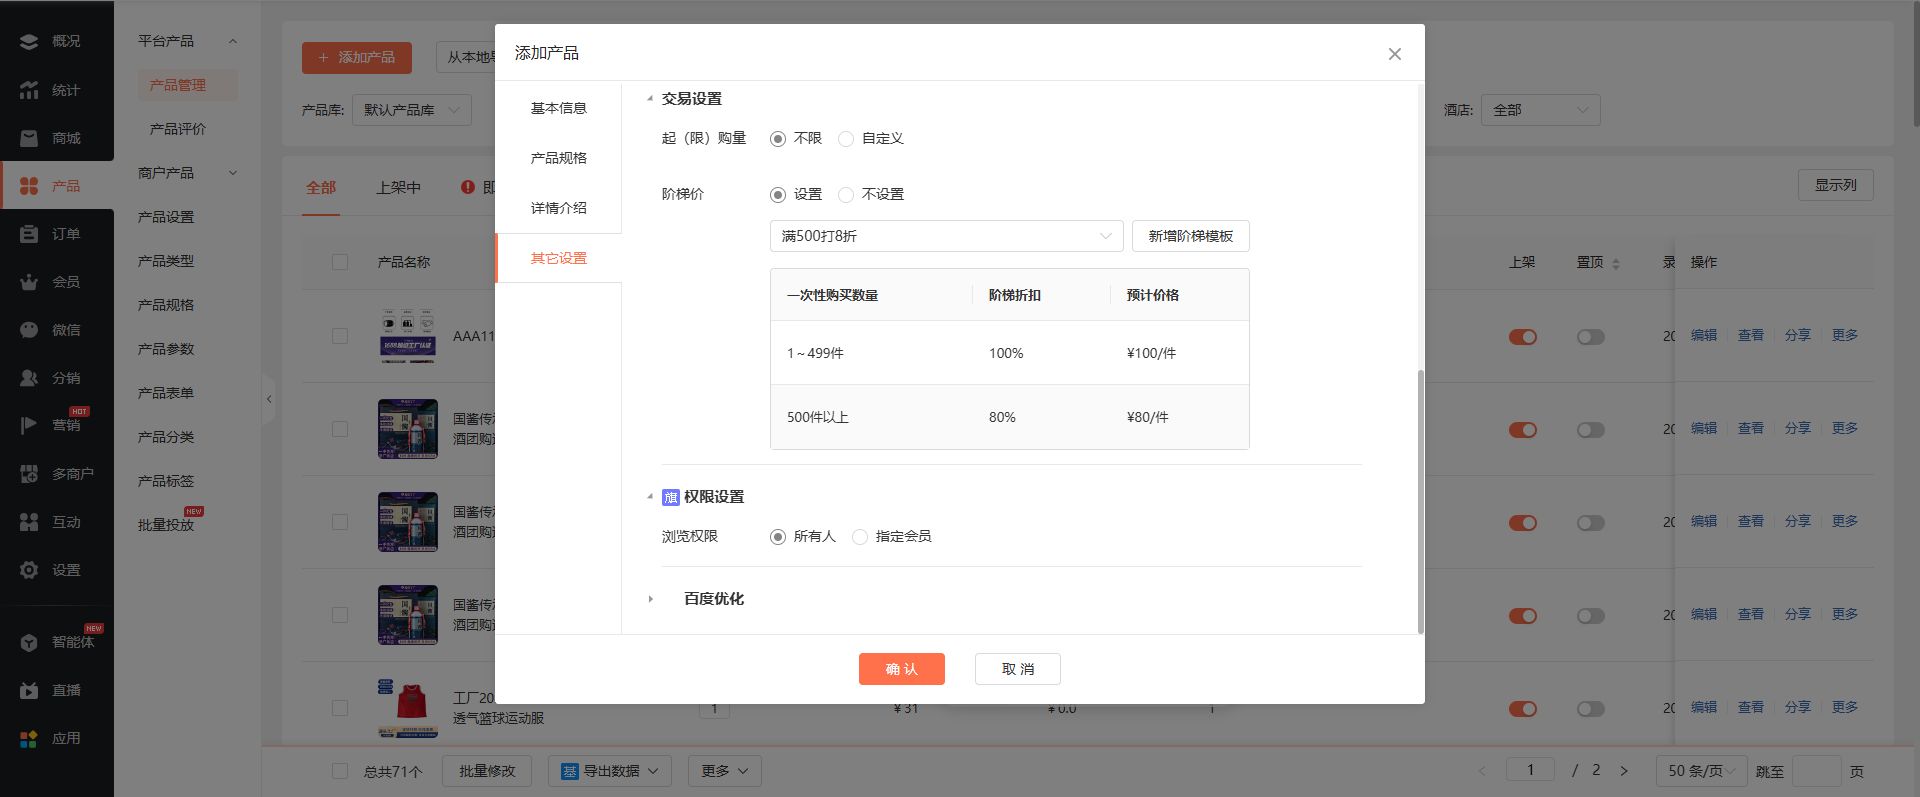1920x797 pixels.
Task: Click the 订单 orders icon in sidebar
Action: point(29,234)
